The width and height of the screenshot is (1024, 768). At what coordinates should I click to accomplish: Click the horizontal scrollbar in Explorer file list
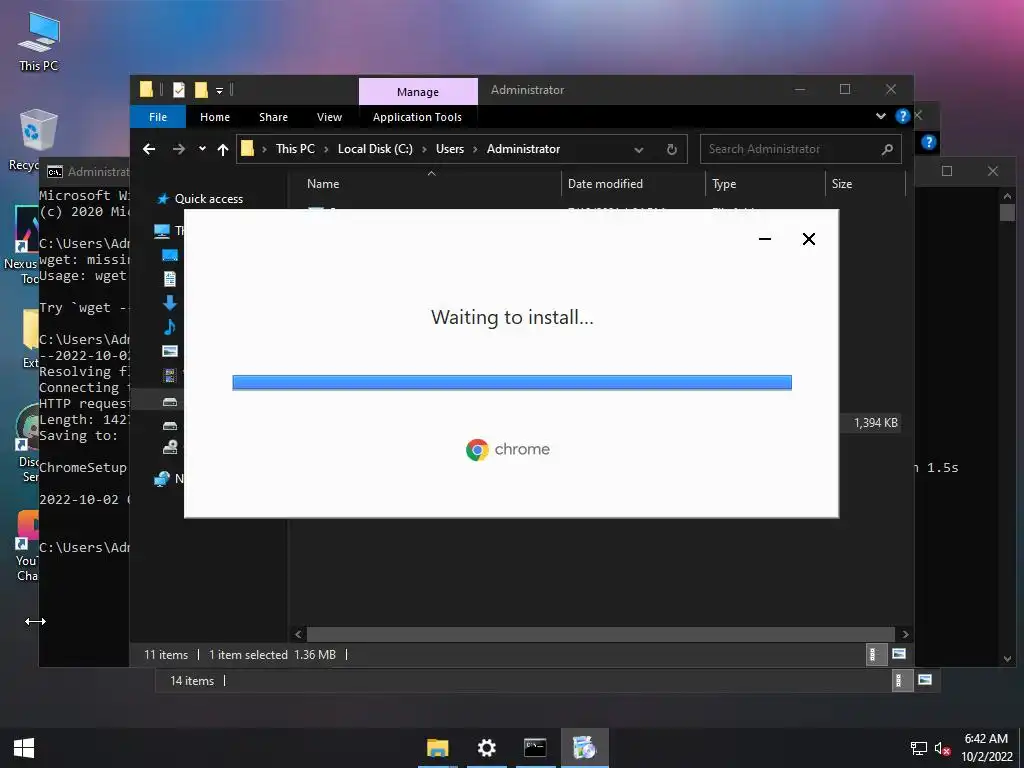coord(600,634)
